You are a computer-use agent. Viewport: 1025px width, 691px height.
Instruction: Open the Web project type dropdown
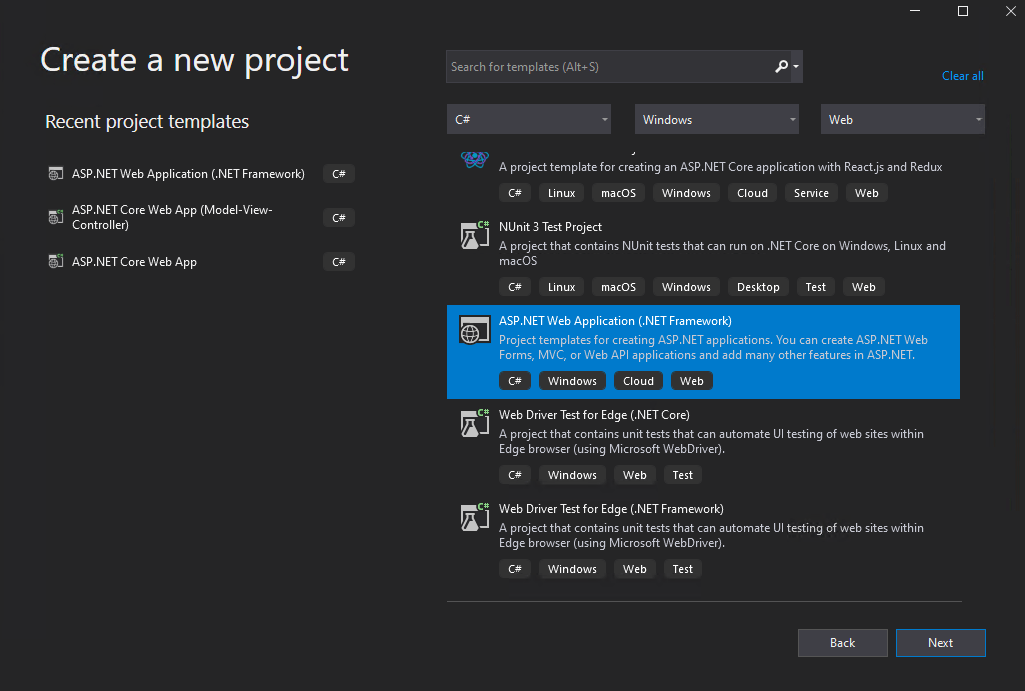[901, 119]
